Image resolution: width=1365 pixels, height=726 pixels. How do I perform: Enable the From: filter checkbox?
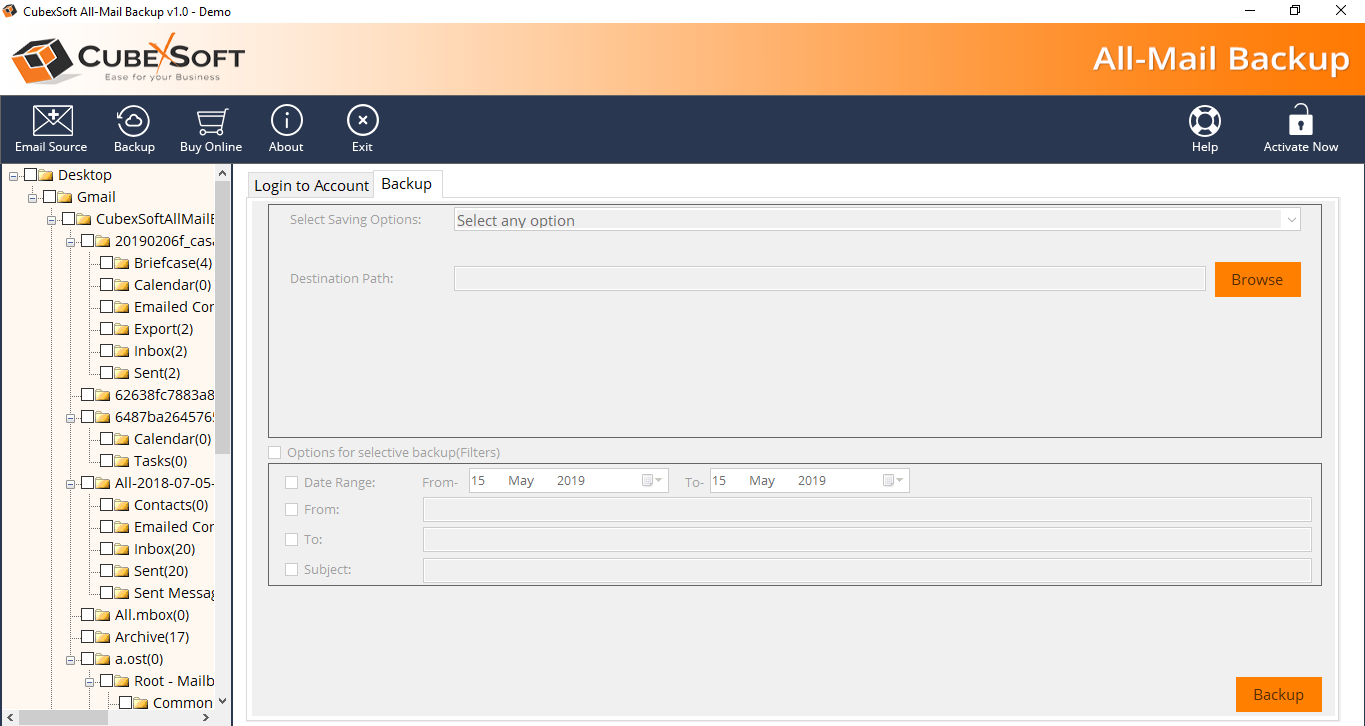292,509
